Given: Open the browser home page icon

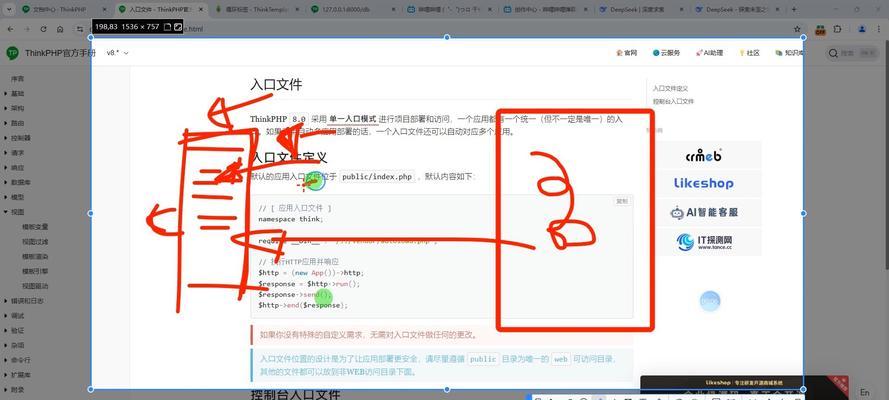Looking at the screenshot, I should tap(59, 29).
